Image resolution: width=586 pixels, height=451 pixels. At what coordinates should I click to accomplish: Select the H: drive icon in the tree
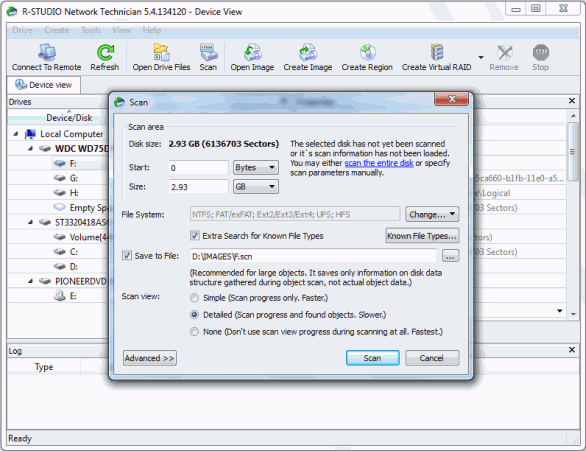pyautogui.click(x=59, y=192)
